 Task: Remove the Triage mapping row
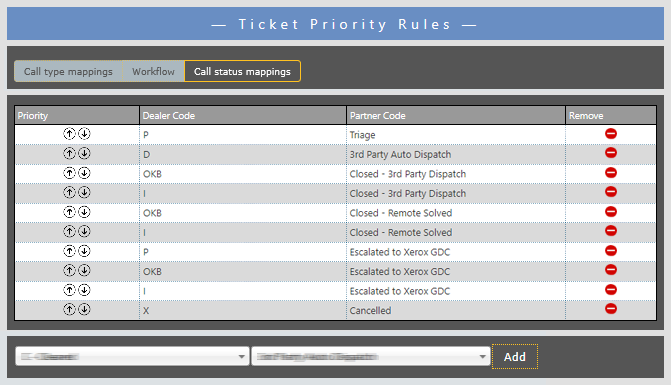(611, 134)
